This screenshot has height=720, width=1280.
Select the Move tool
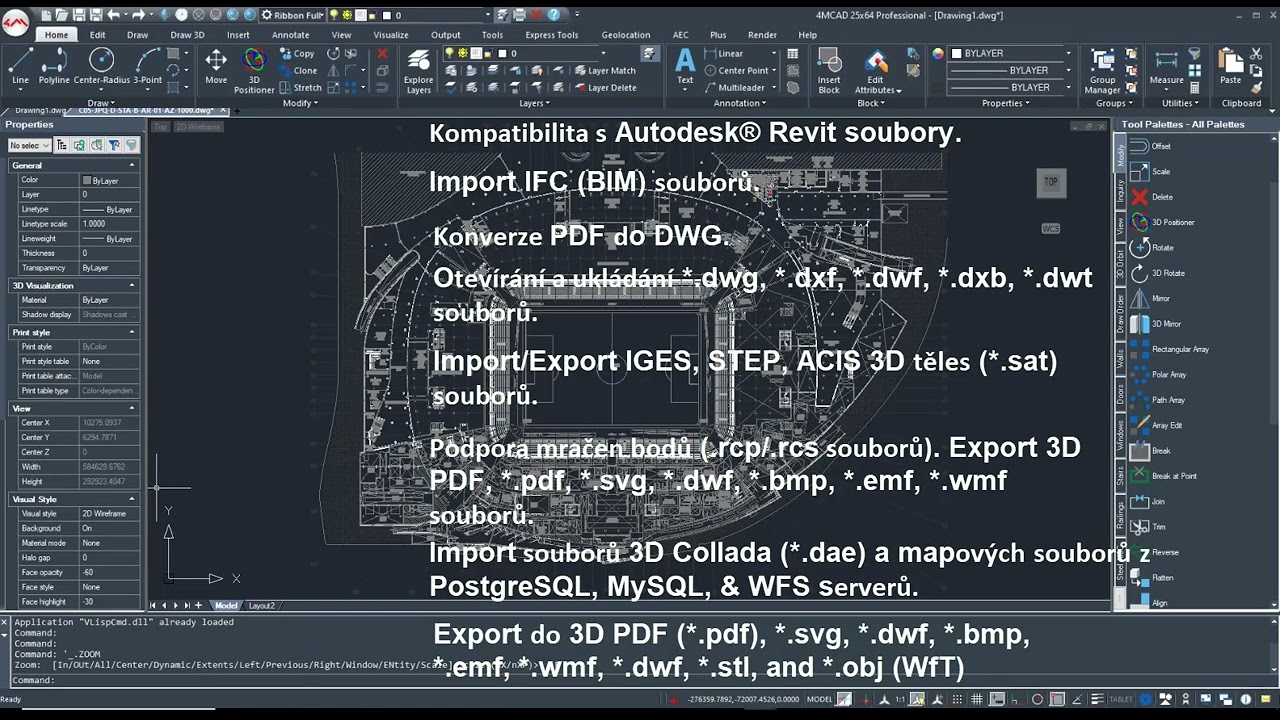pos(216,66)
